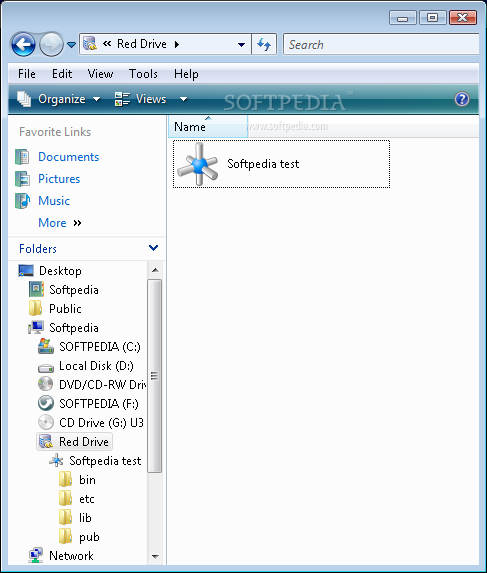Open the Views dropdown arrow
Image resolution: width=487 pixels, height=573 pixels.
click(x=183, y=99)
